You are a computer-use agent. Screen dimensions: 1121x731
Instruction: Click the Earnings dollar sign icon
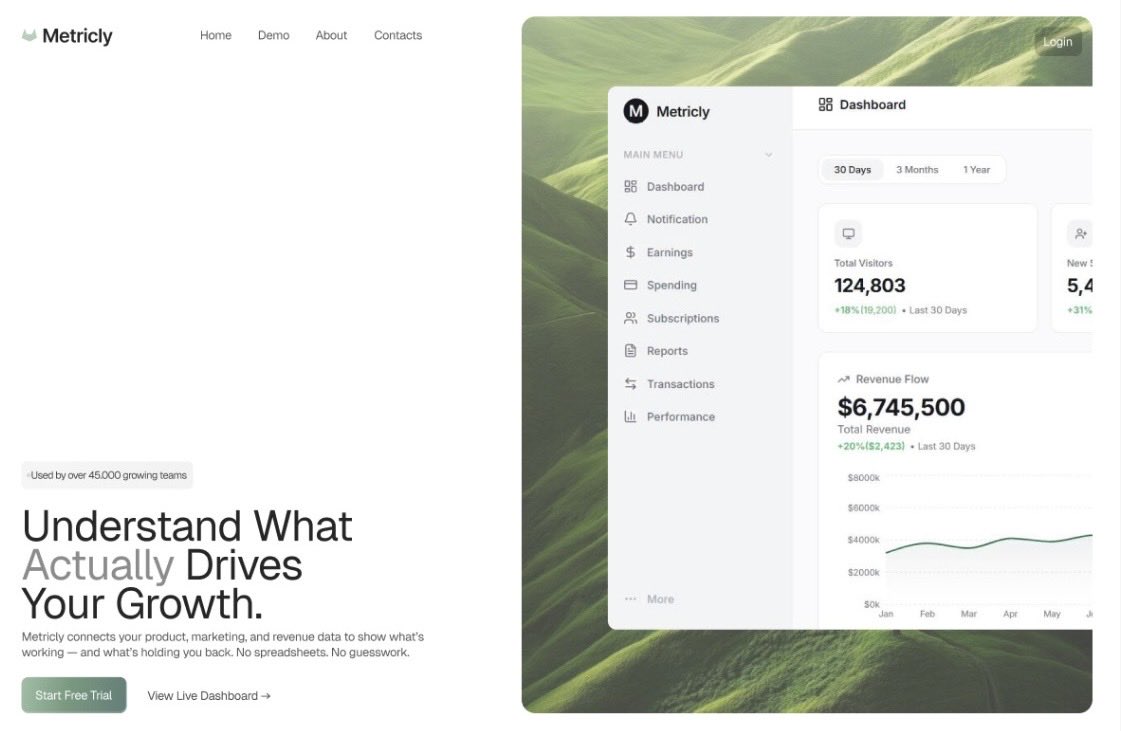(631, 252)
